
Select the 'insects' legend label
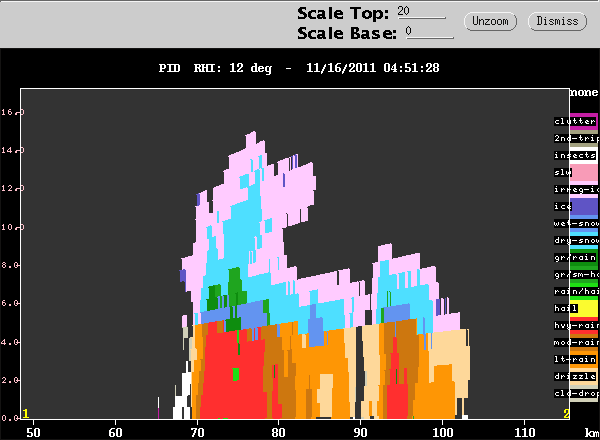pyautogui.click(x=575, y=155)
